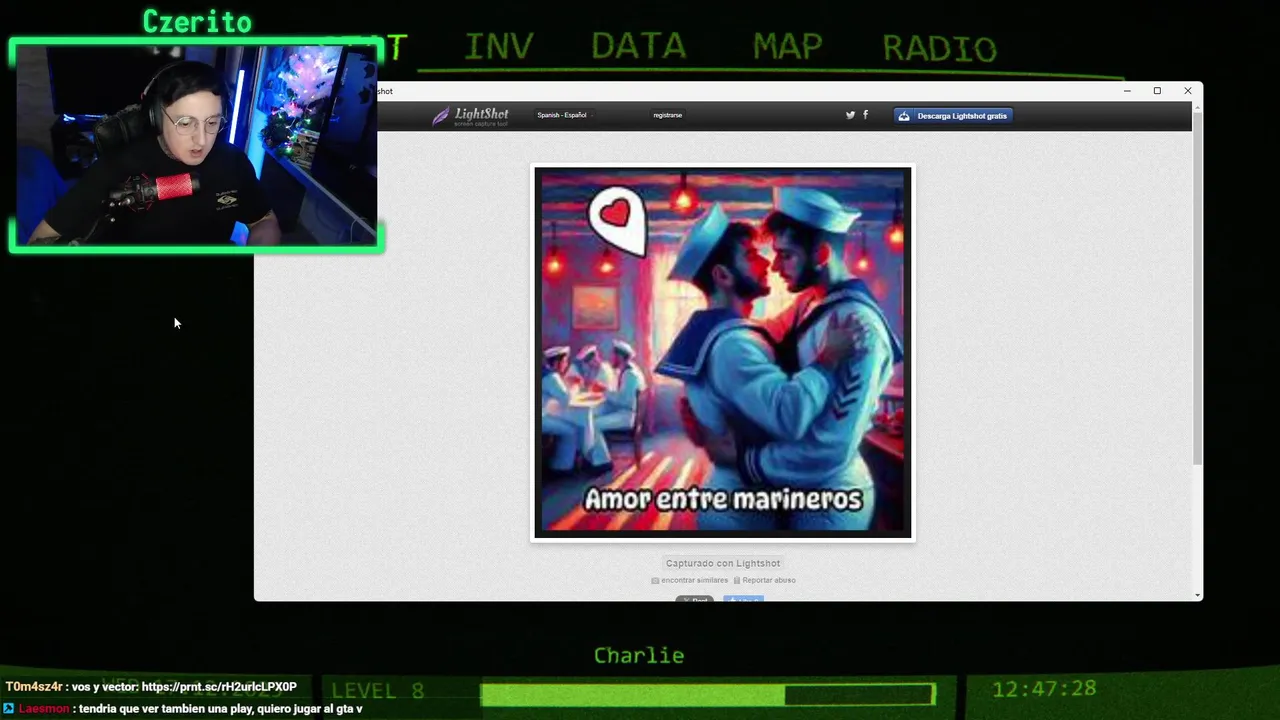
Task: Click the Laesmon chat username
Action: 44,709
